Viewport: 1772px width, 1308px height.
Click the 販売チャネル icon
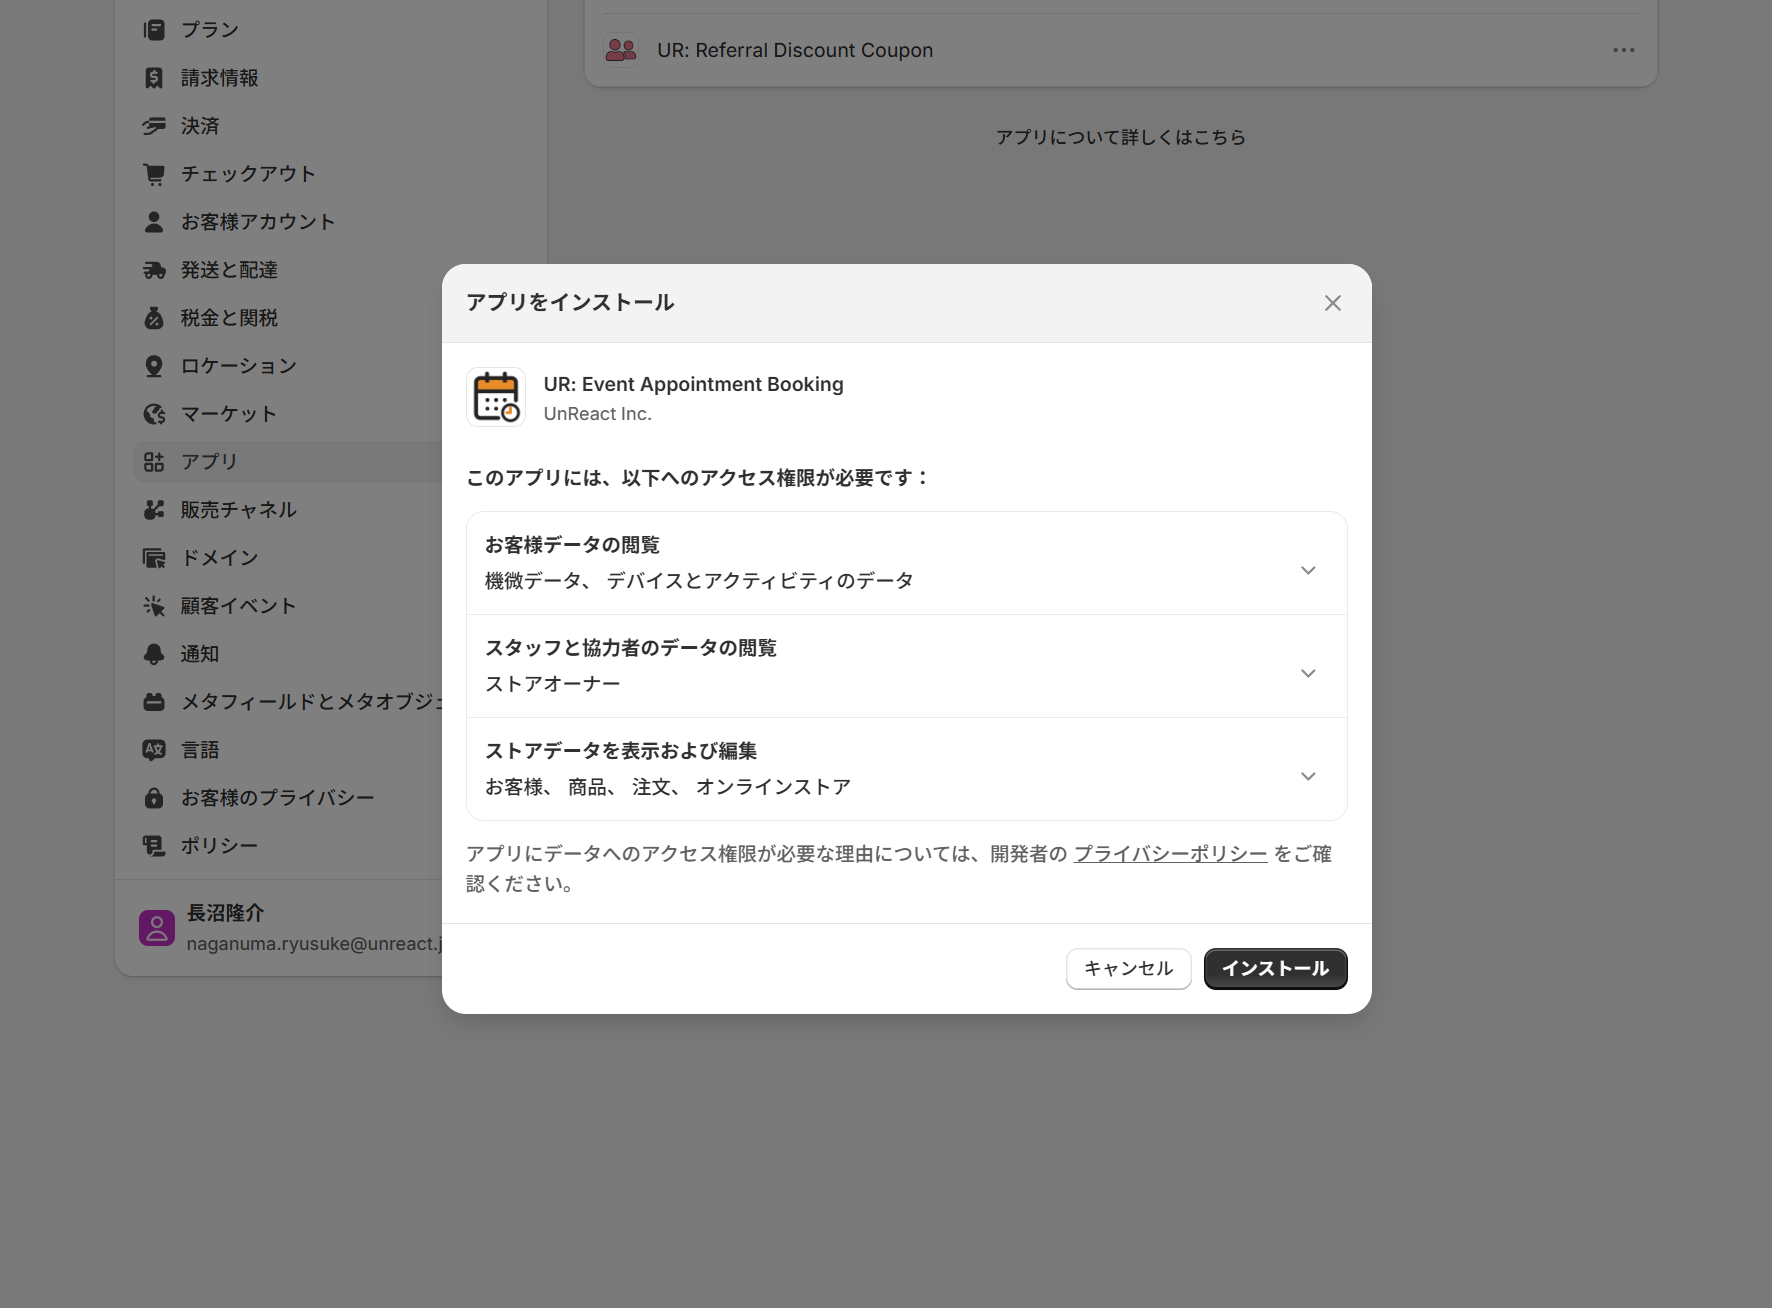154,510
